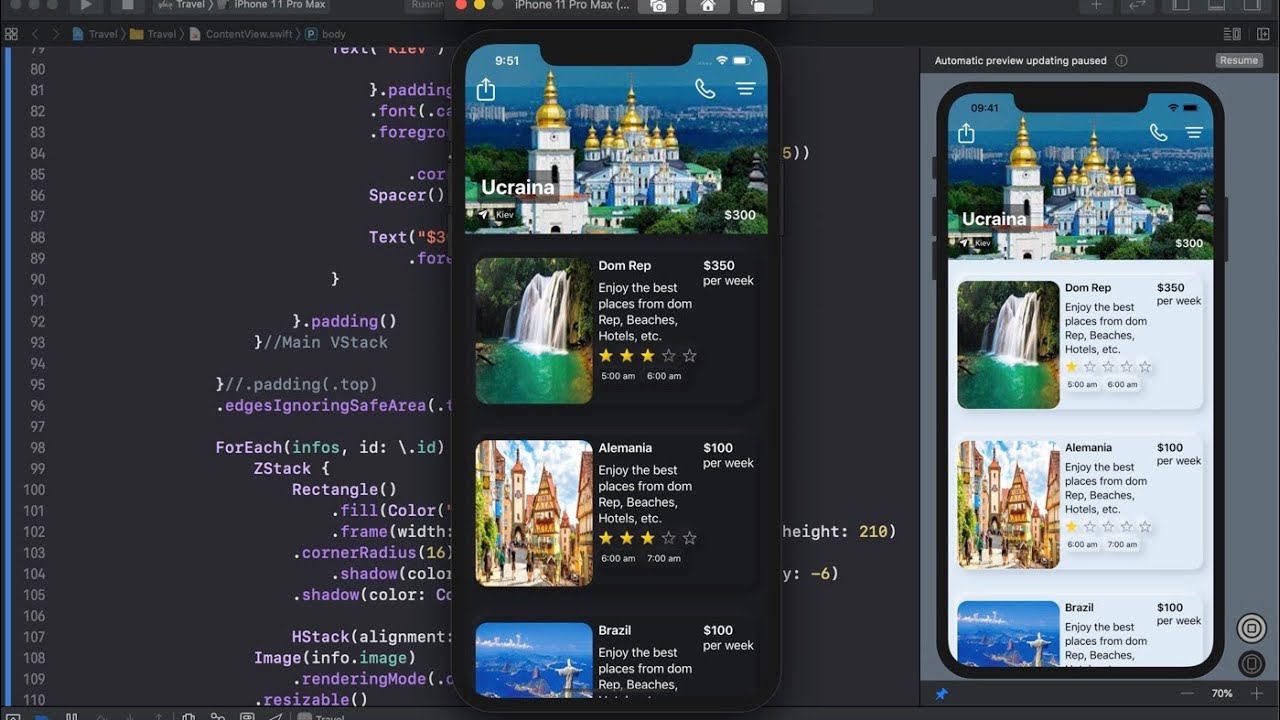The width and height of the screenshot is (1280, 720).
Task: Open the 70% canvas zoom level menu
Action: [1222, 693]
